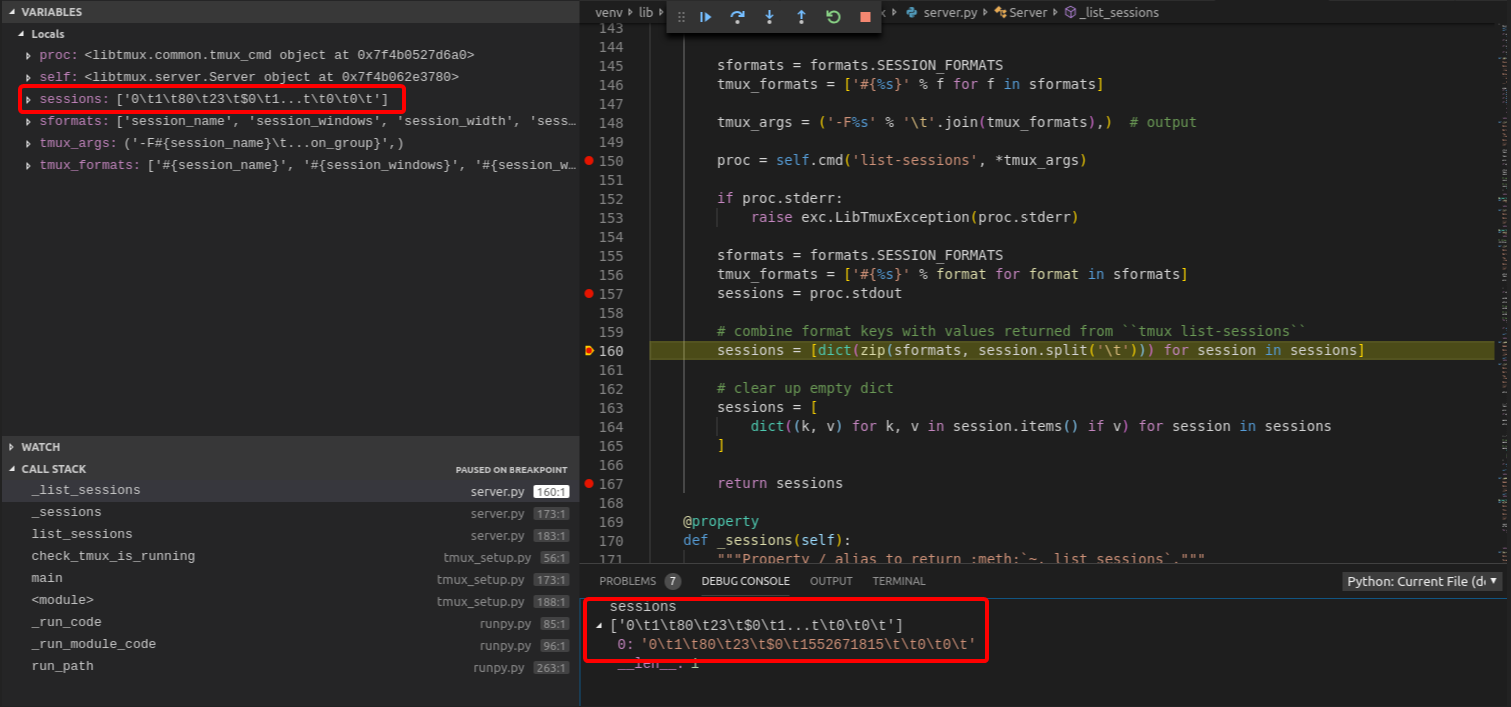1511x707 pixels.
Task: Select the _sessions call stack frame
Action: 289,512
